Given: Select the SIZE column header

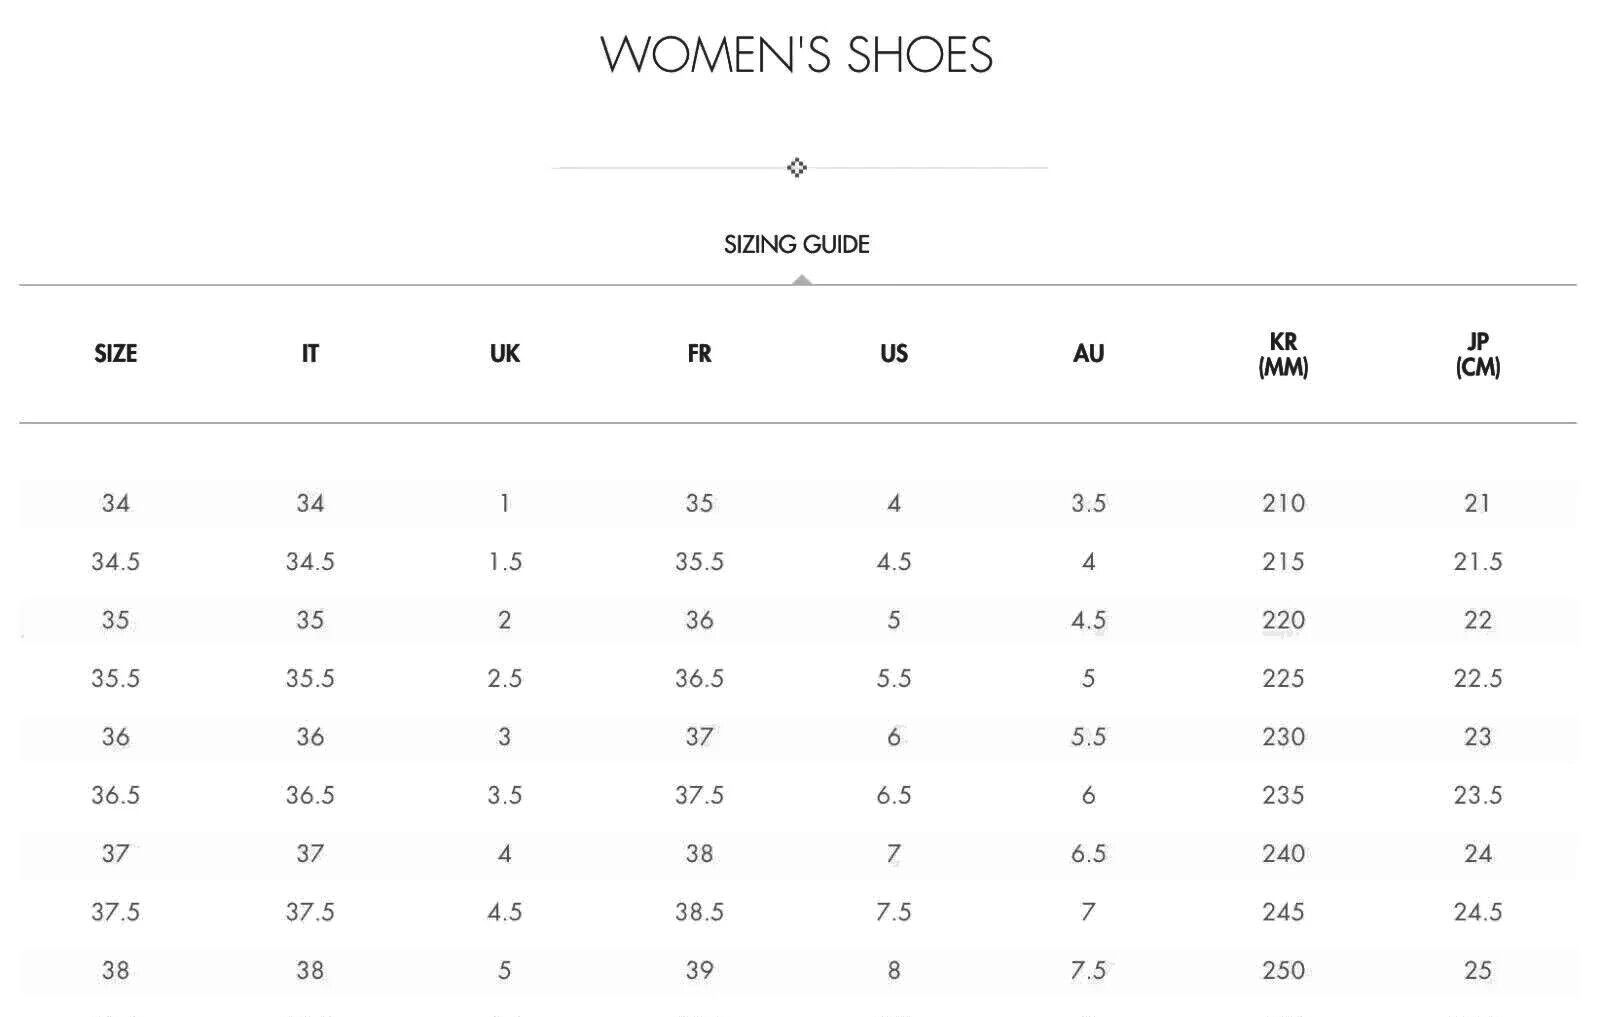Looking at the screenshot, I should (x=116, y=354).
